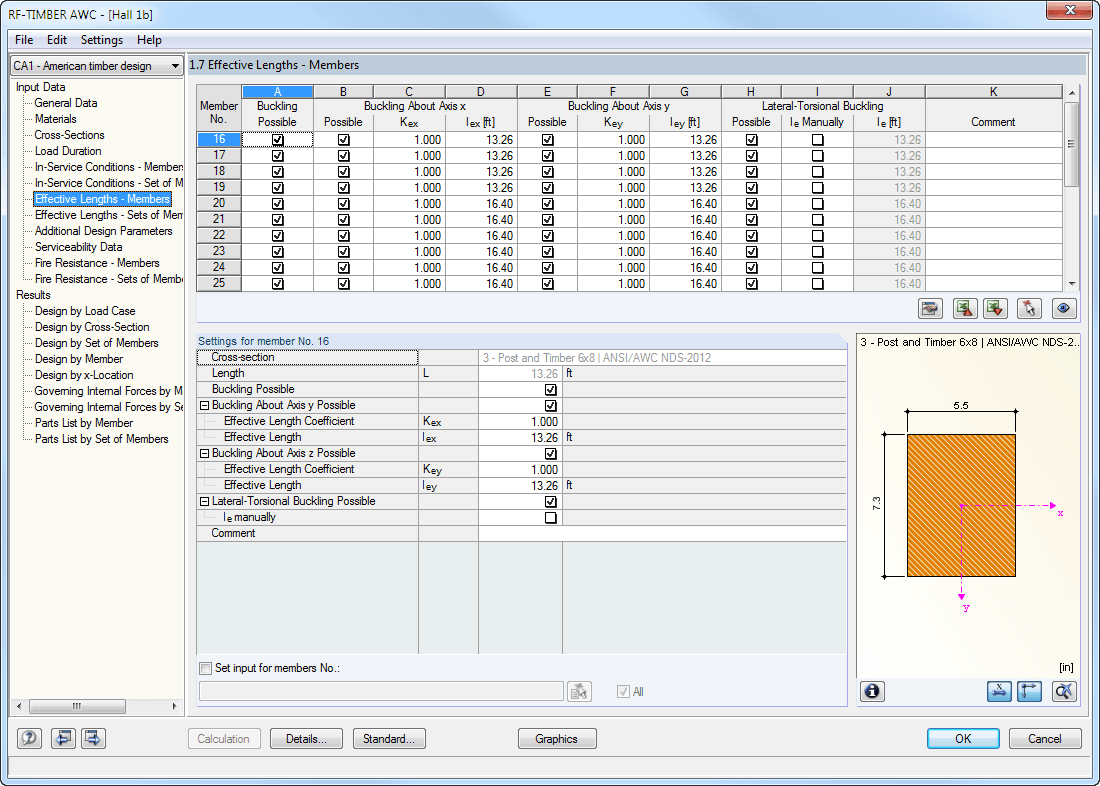Screen dimensions: 1100x786
Task: Click the pick members icon next to input field
Action: tap(579, 691)
